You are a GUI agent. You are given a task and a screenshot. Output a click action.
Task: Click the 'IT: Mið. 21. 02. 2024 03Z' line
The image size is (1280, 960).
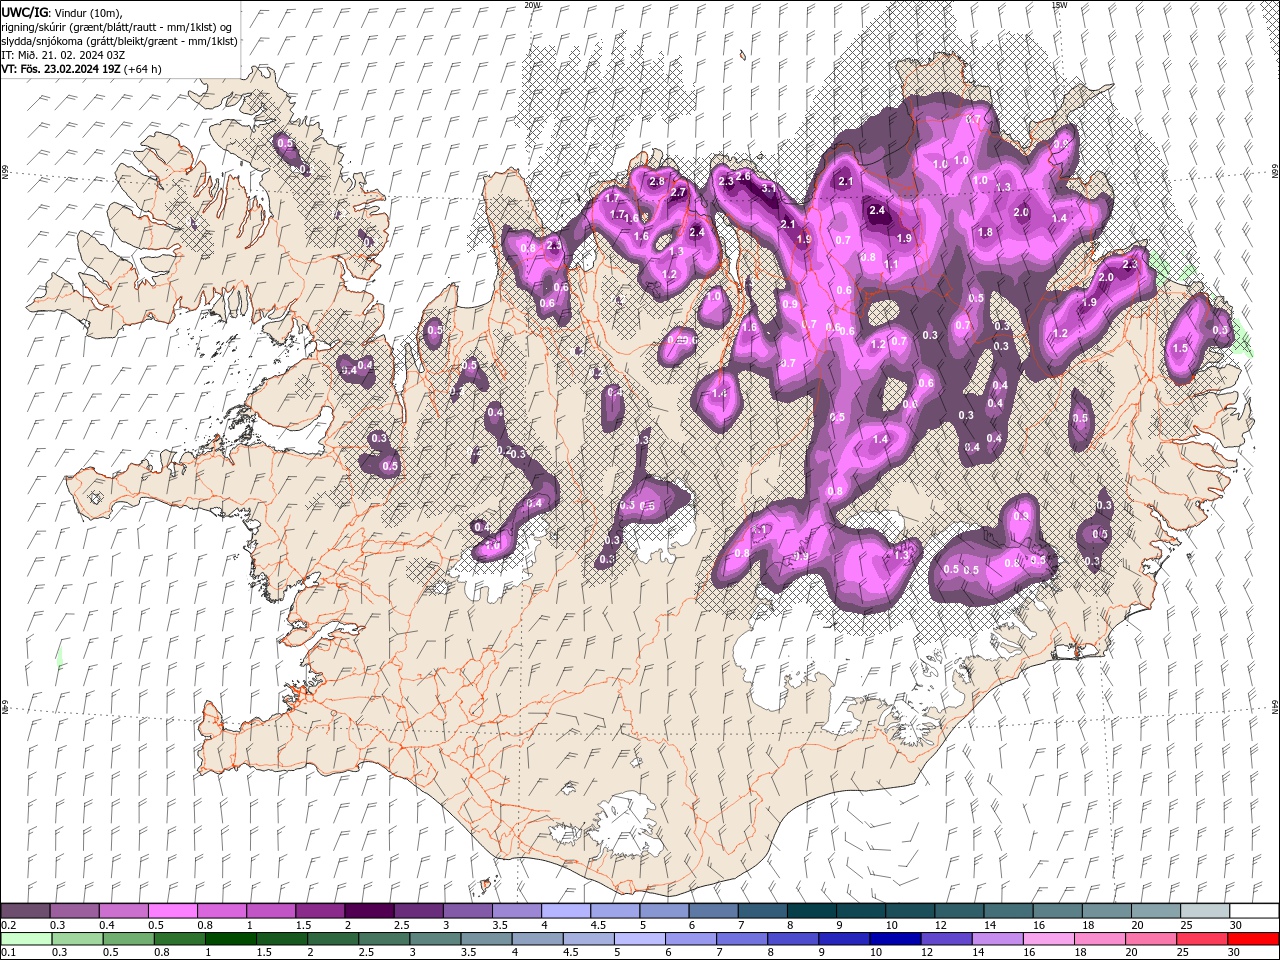point(64,55)
